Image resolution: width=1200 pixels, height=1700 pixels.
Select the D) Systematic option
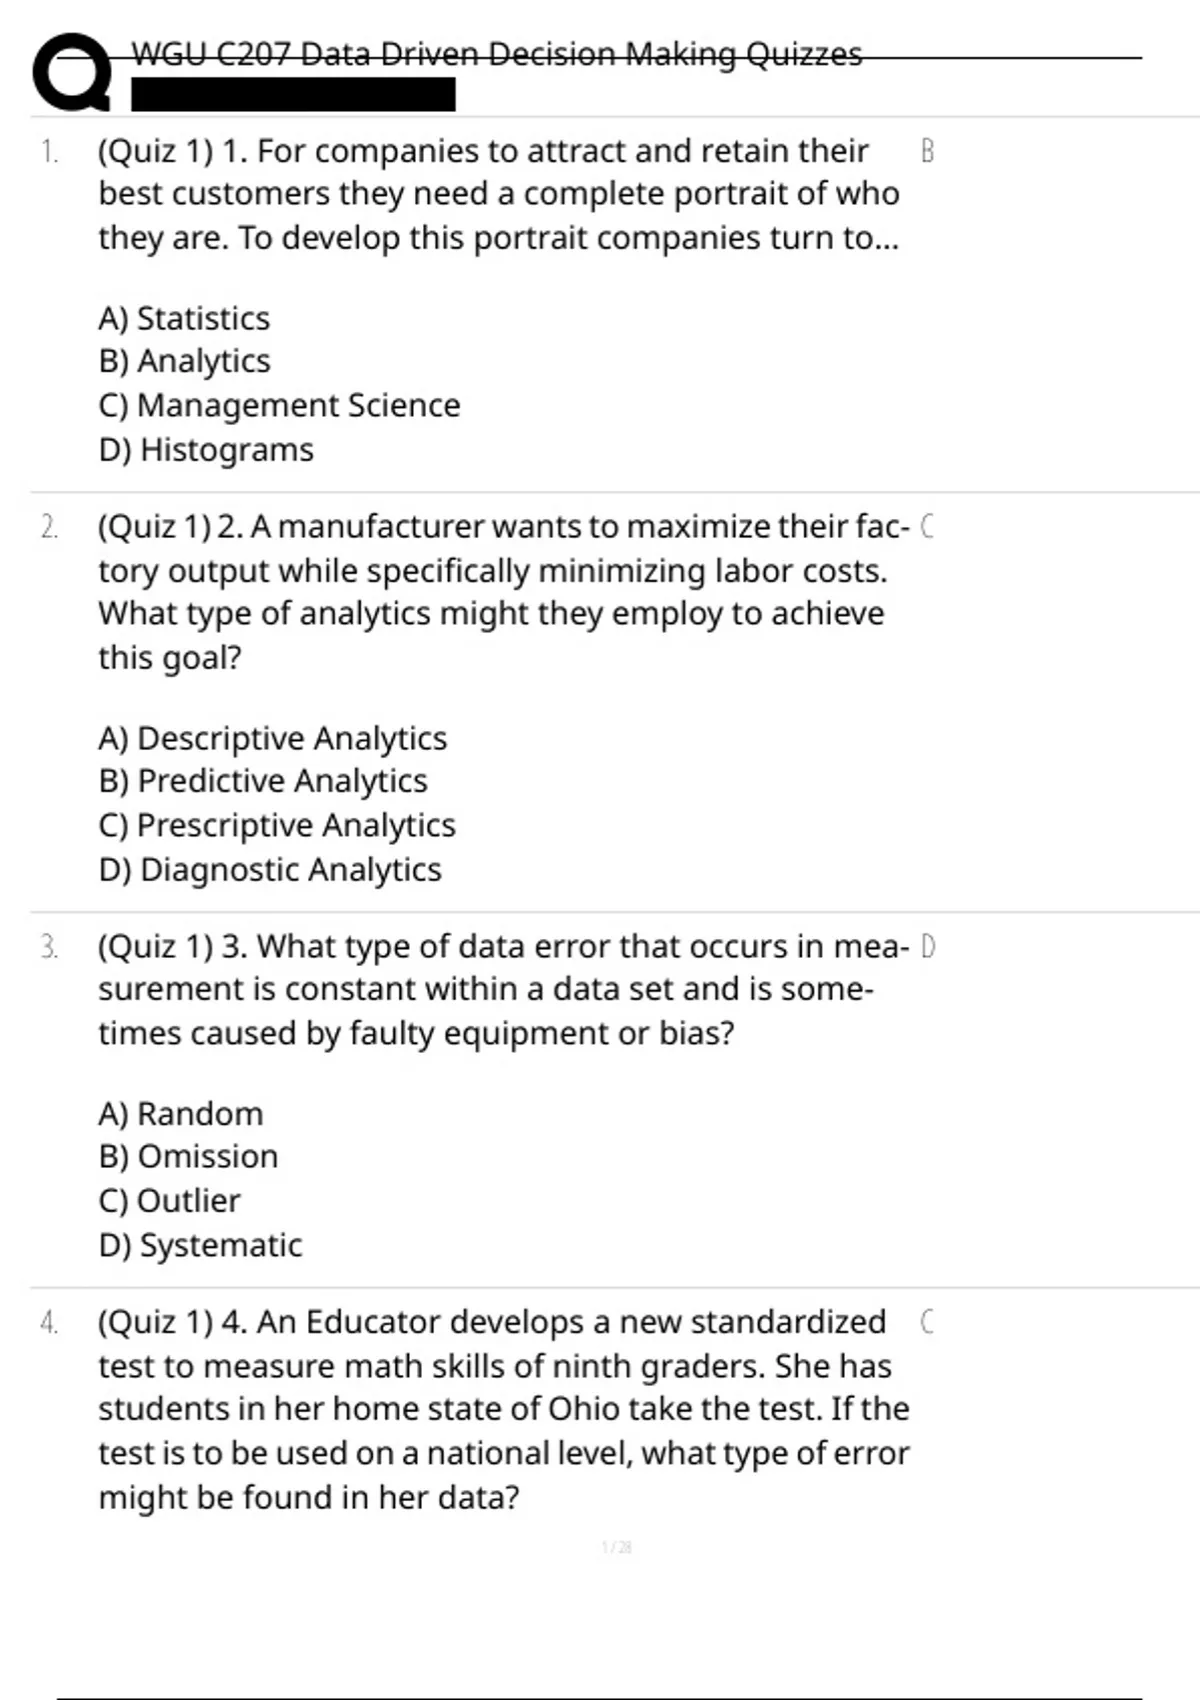tap(200, 1246)
